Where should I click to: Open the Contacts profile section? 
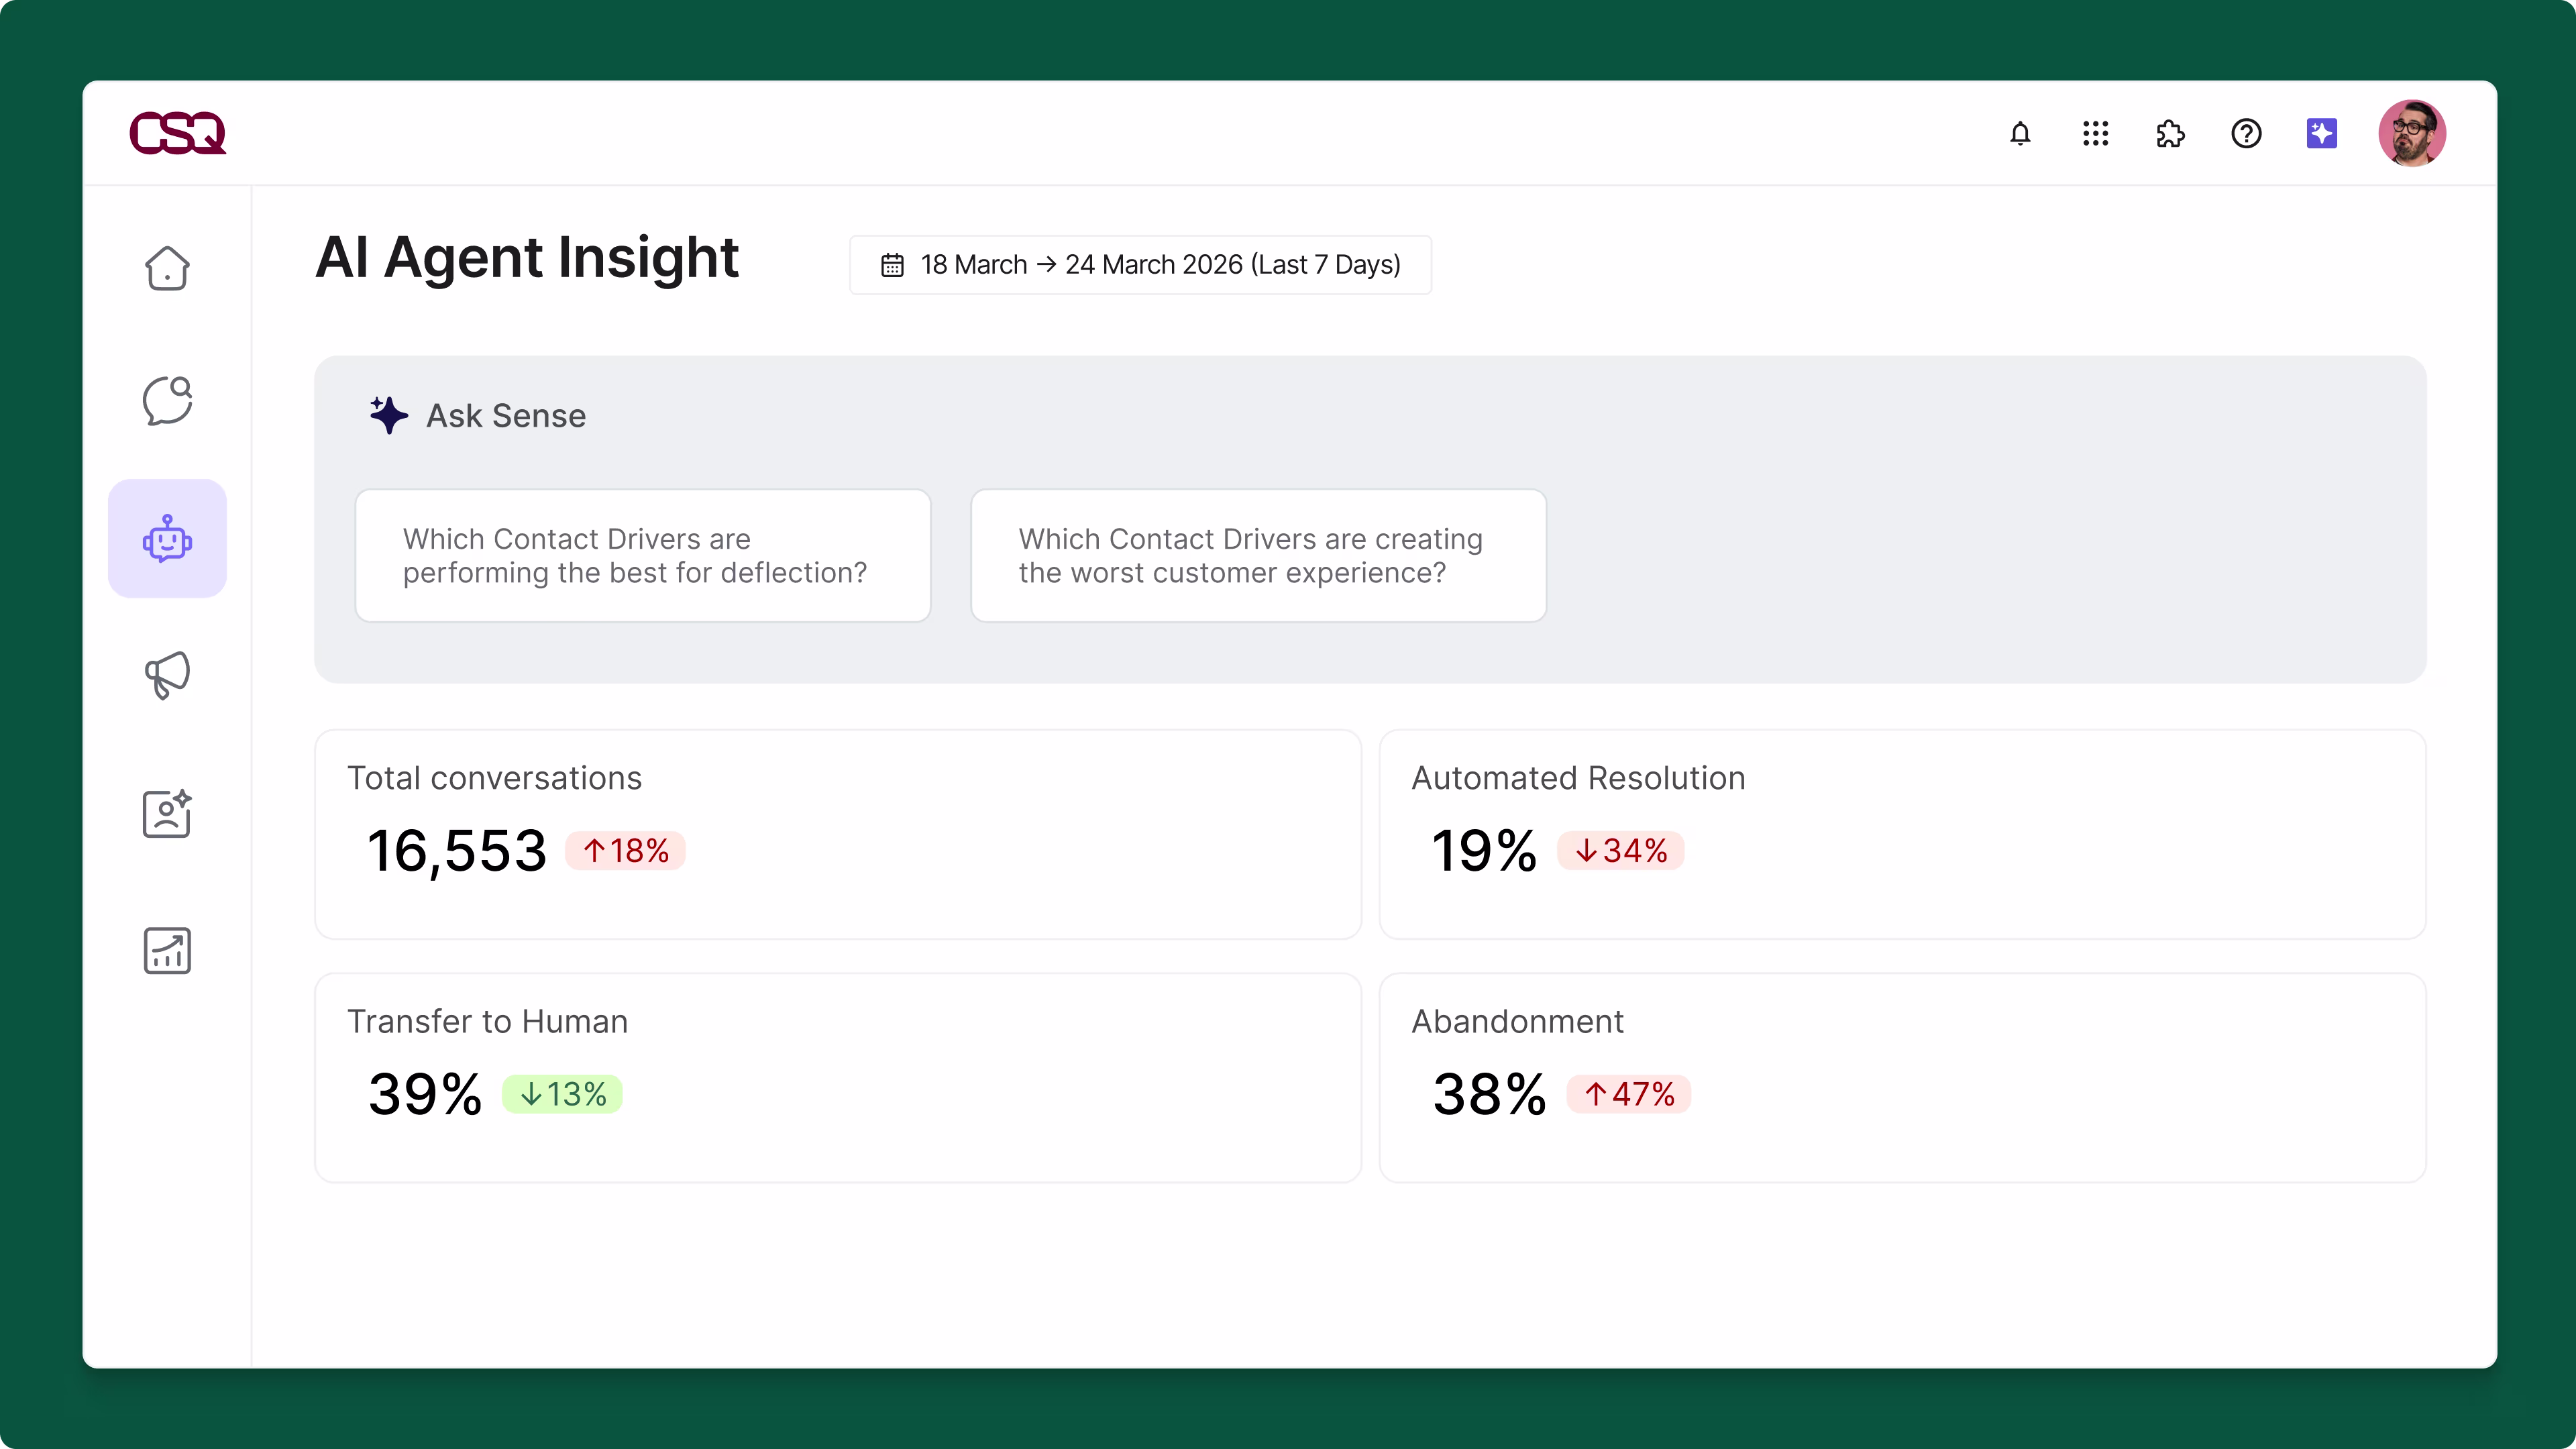coord(167,813)
